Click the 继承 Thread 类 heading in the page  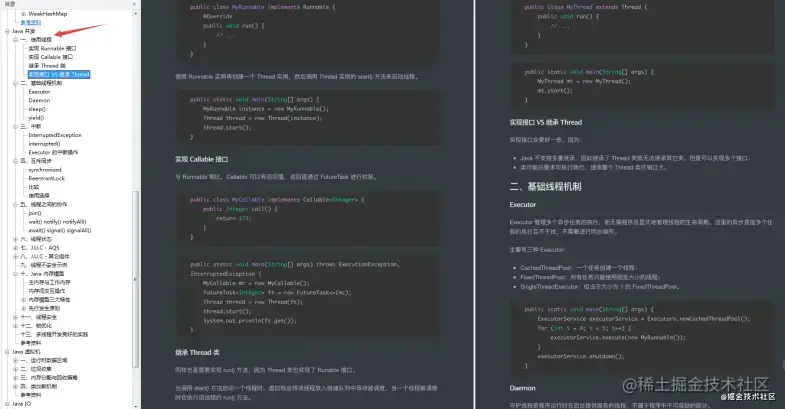(197, 352)
